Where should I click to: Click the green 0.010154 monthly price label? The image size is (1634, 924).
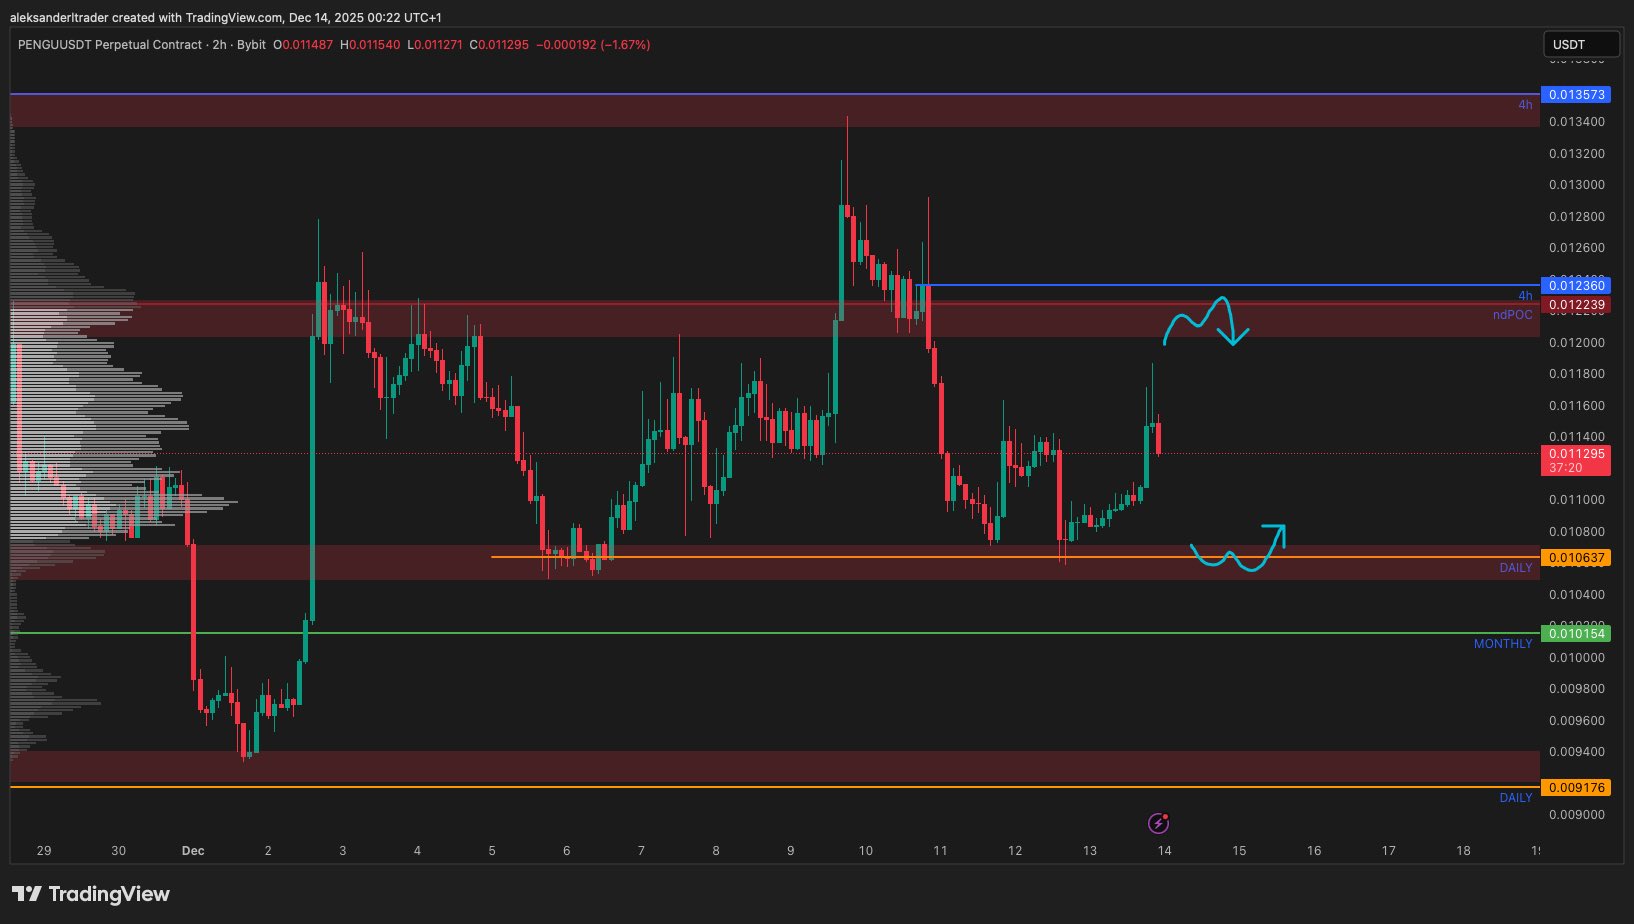coord(1576,633)
